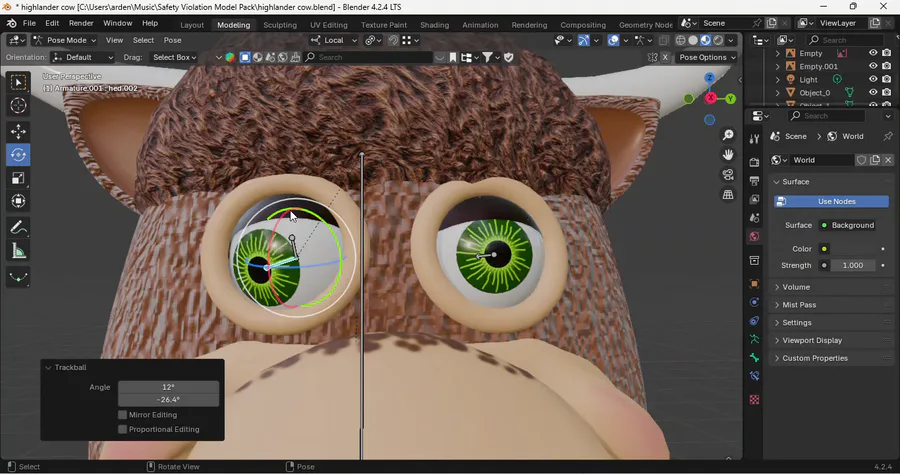Open the Pose menu in viewport header

[172, 40]
